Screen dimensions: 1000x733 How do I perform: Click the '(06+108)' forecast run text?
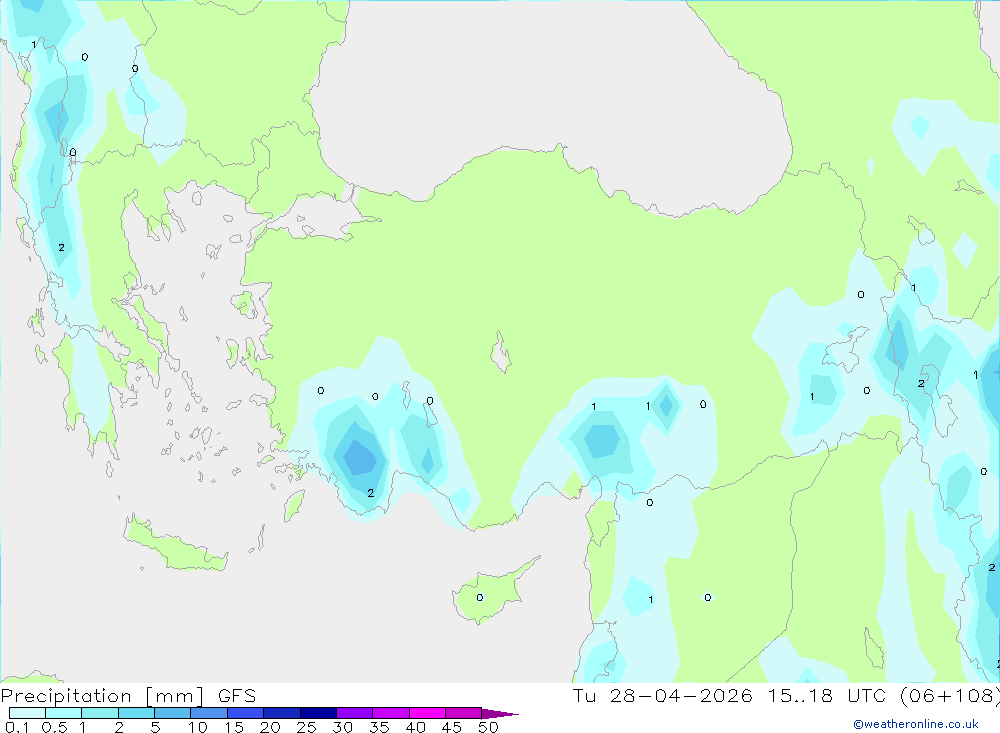[x=950, y=696]
